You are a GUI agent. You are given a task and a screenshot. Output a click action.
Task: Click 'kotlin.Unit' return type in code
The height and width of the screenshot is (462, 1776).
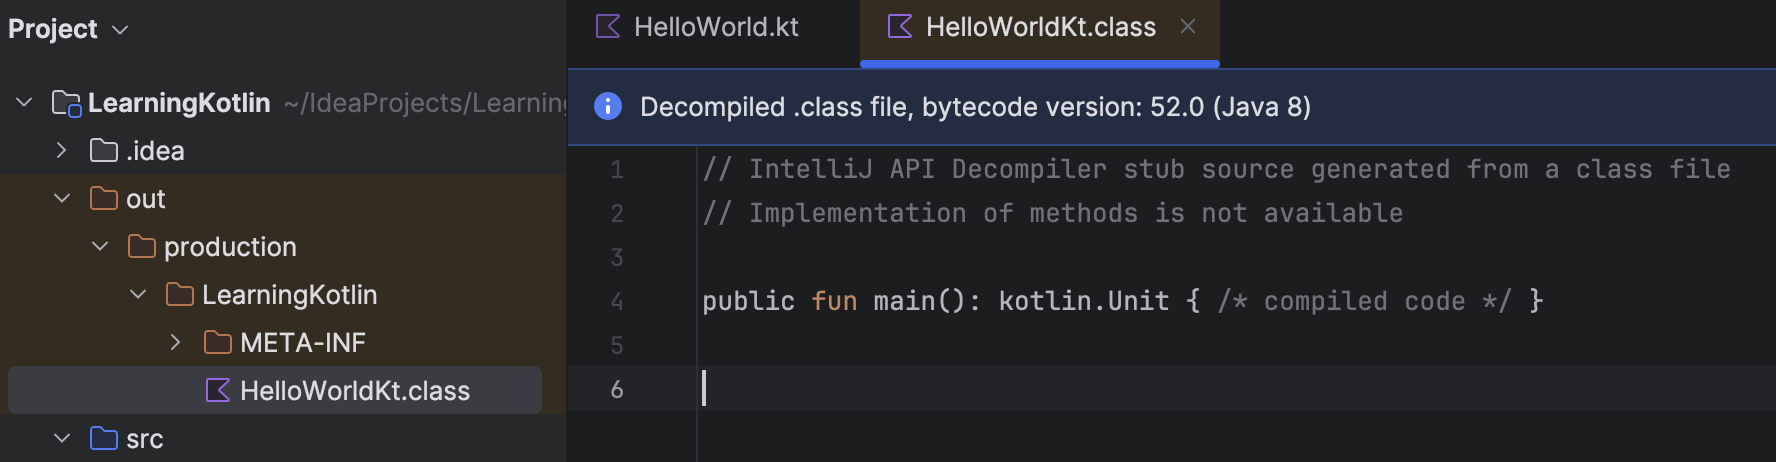click(x=1084, y=301)
